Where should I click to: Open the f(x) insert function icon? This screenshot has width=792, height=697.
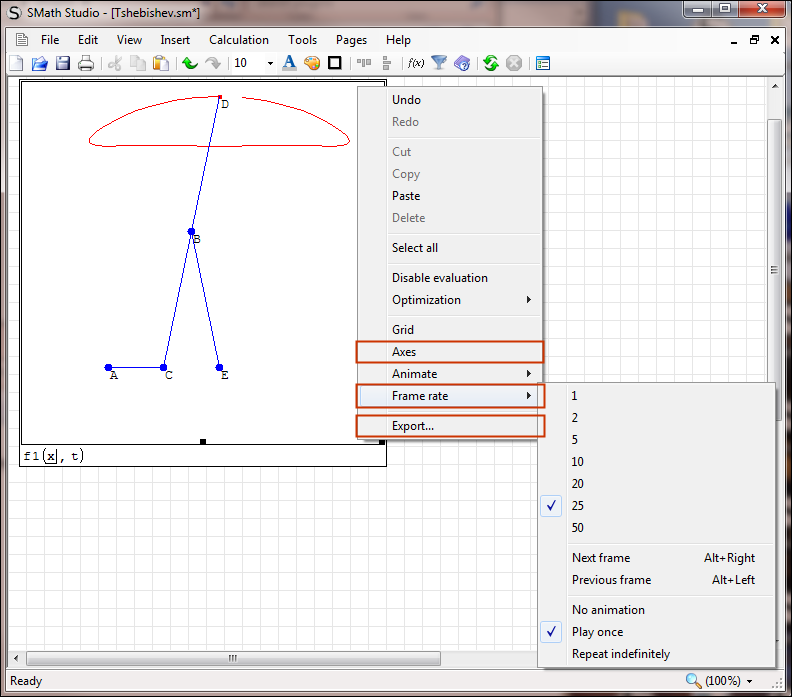pyautogui.click(x=416, y=63)
